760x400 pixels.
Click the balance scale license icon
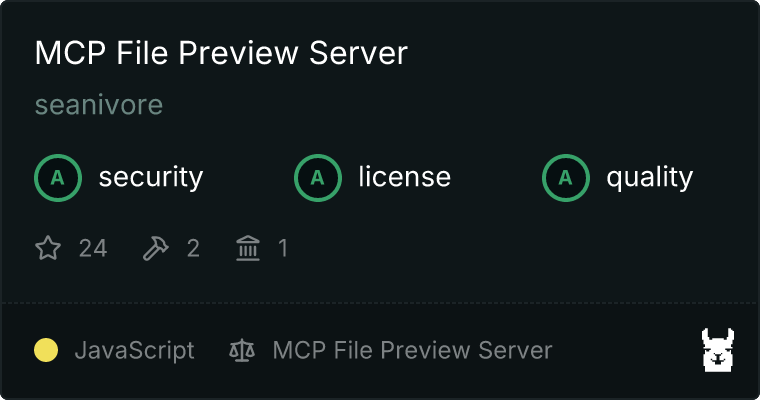242,350
